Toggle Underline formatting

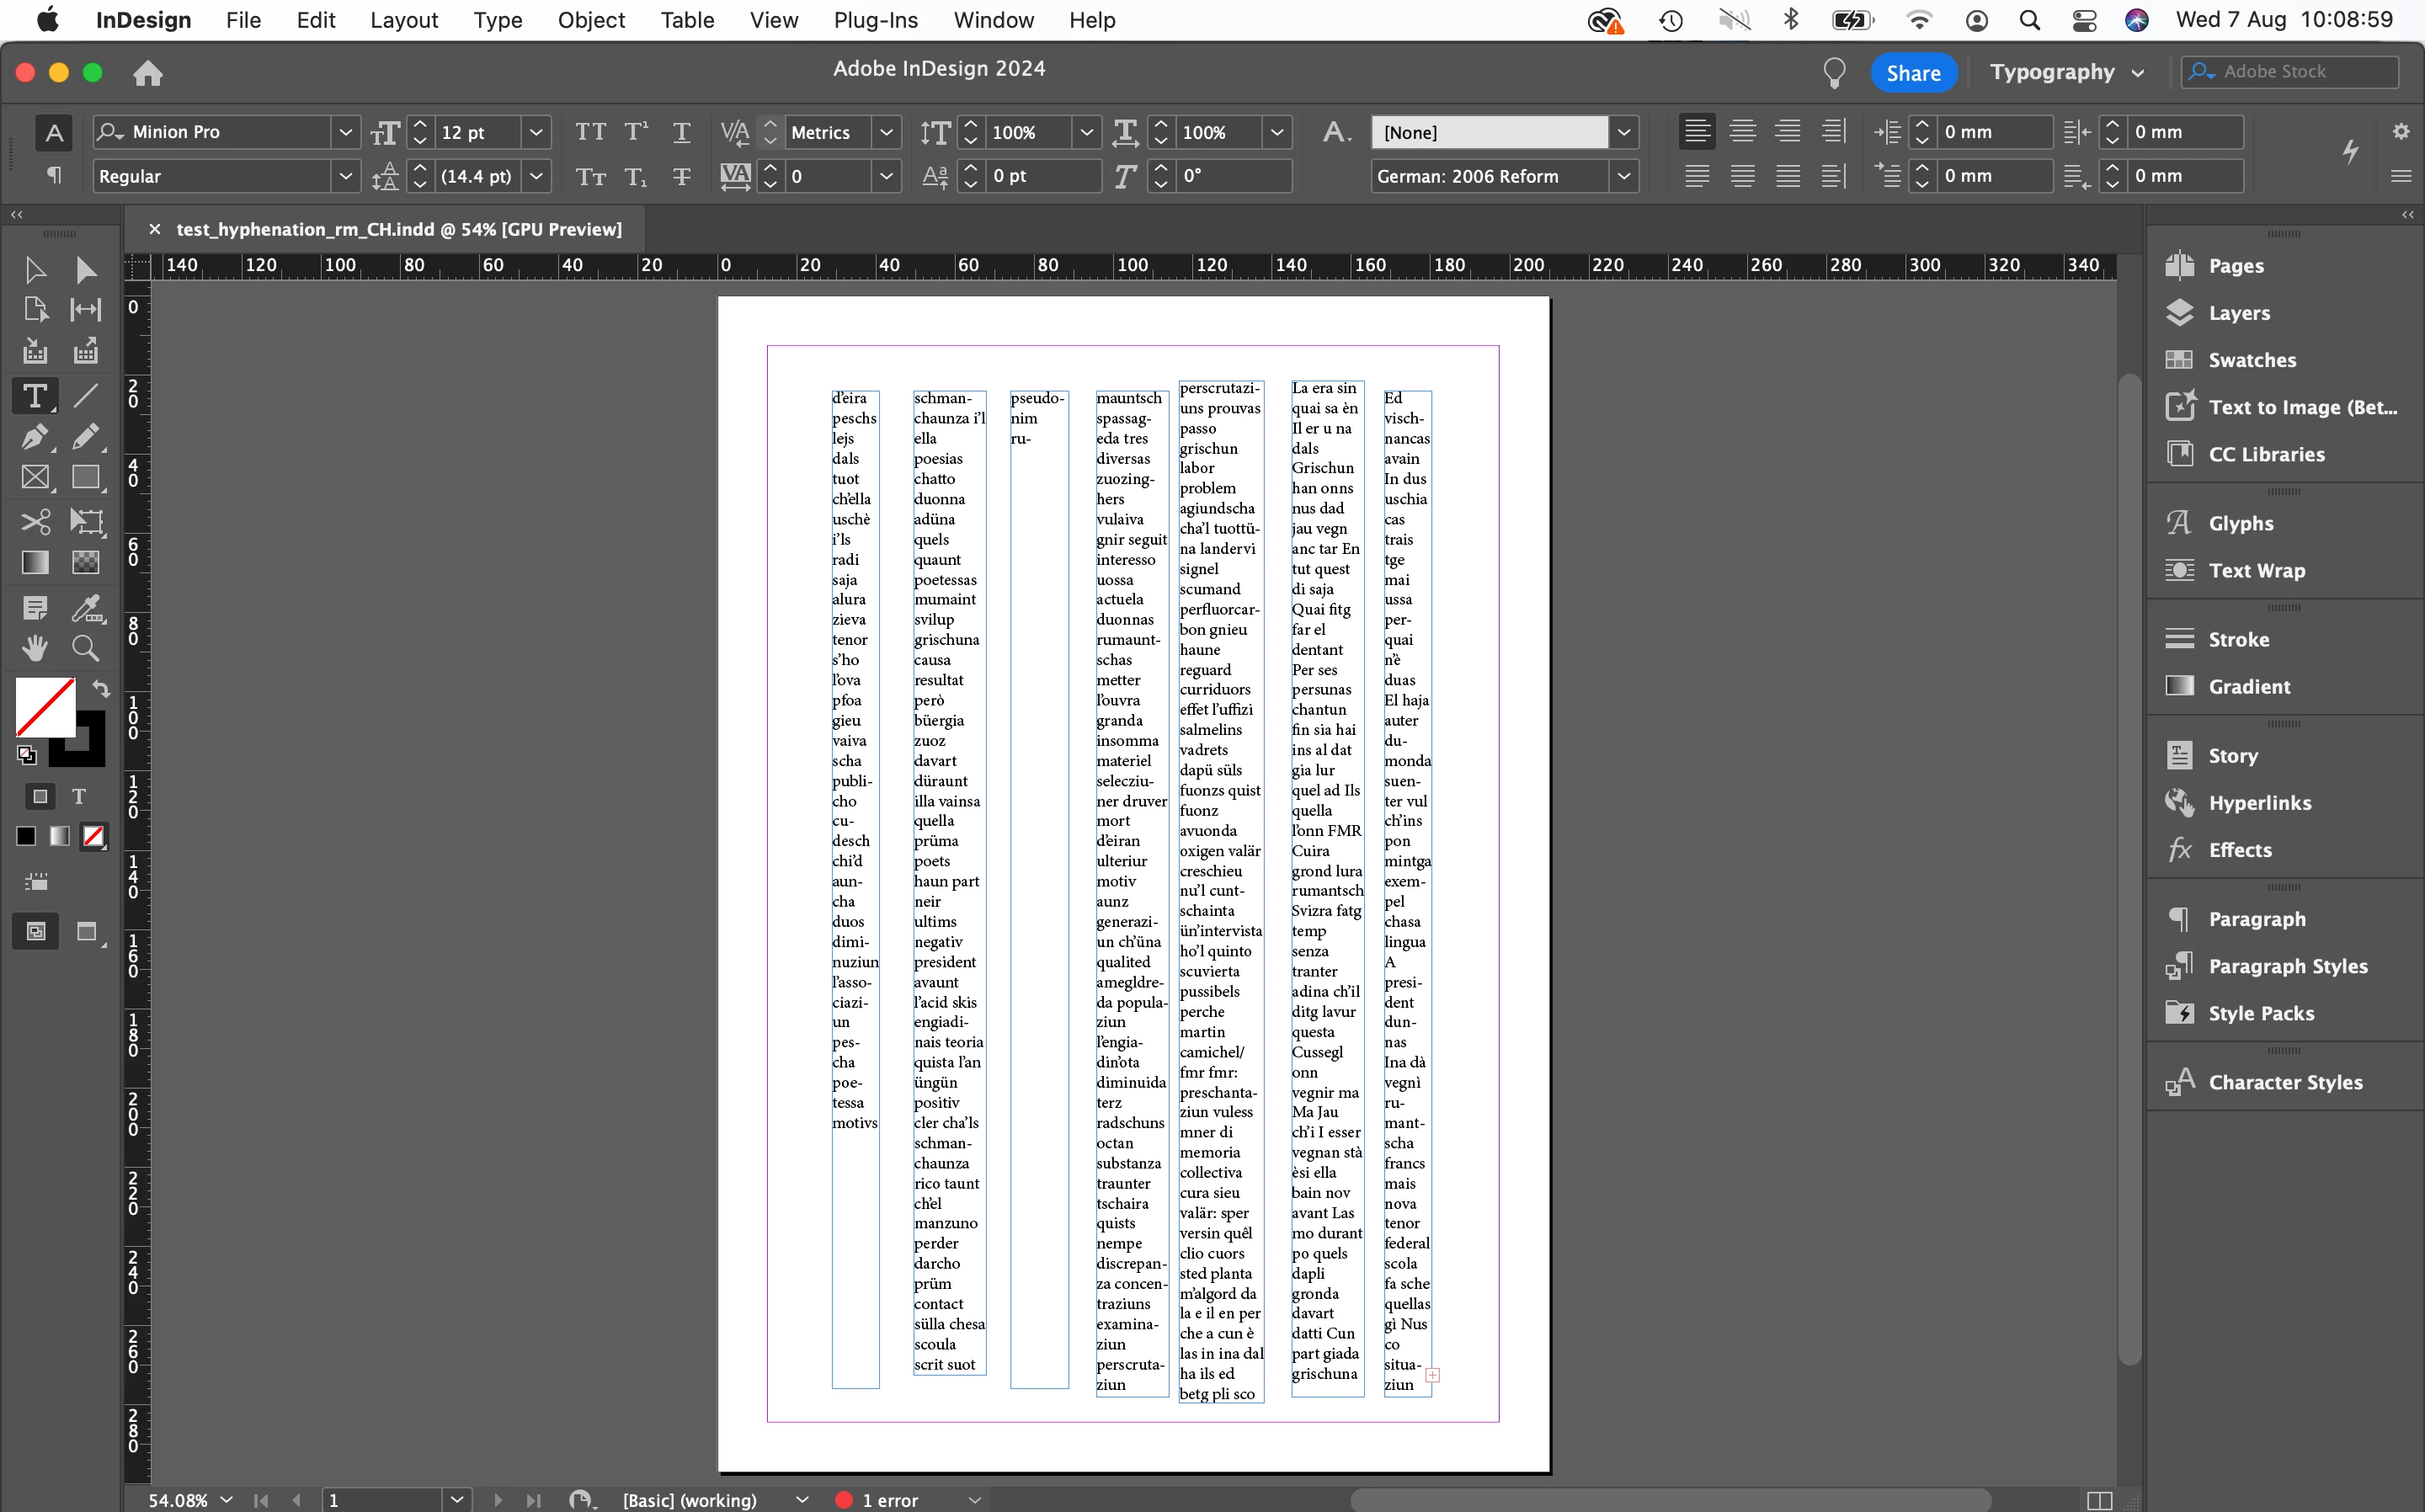click(681, 132)
